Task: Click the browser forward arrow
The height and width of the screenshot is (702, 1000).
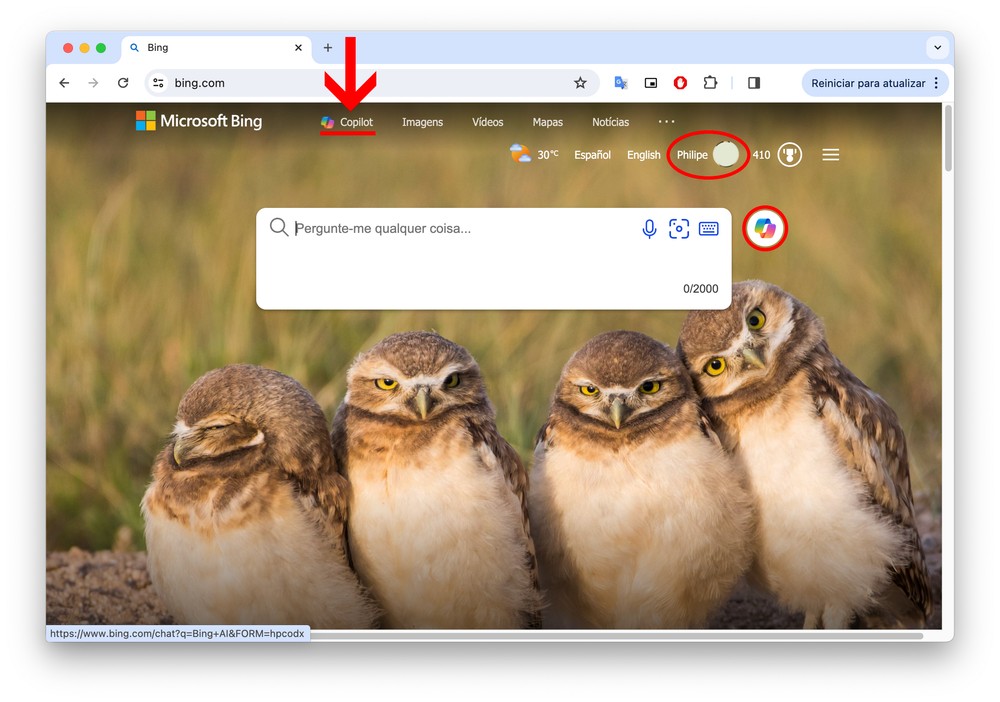Action: pos(94,83)
